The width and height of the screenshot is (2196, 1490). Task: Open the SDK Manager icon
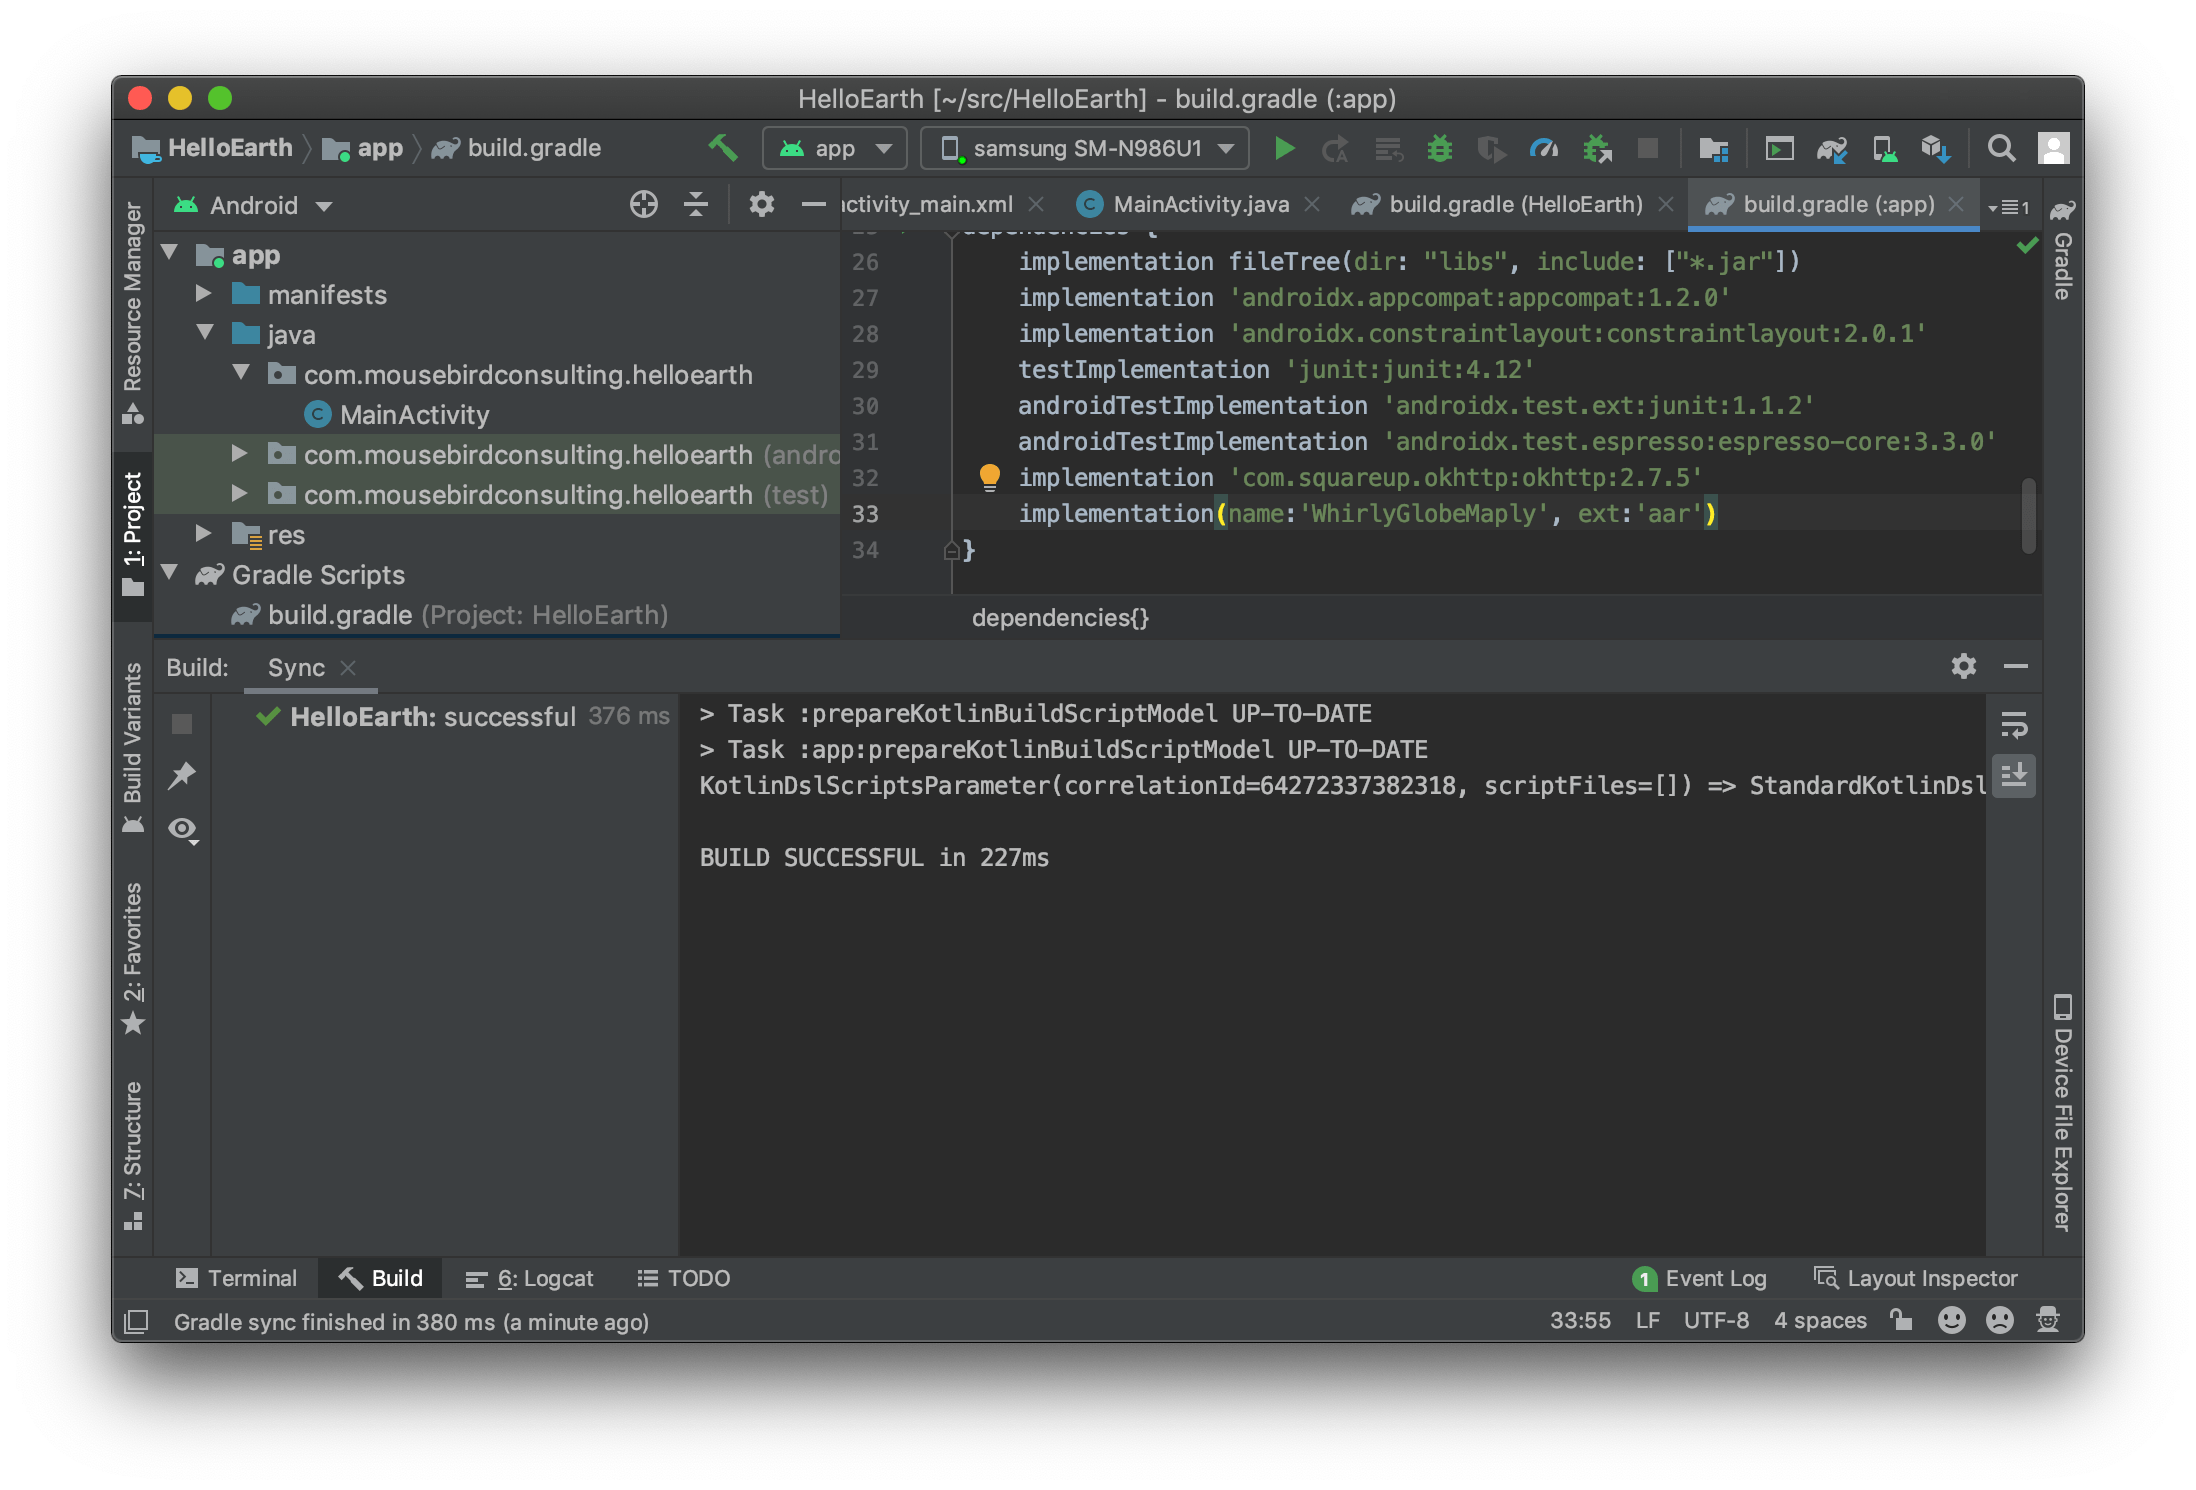tap(1935, 149)
